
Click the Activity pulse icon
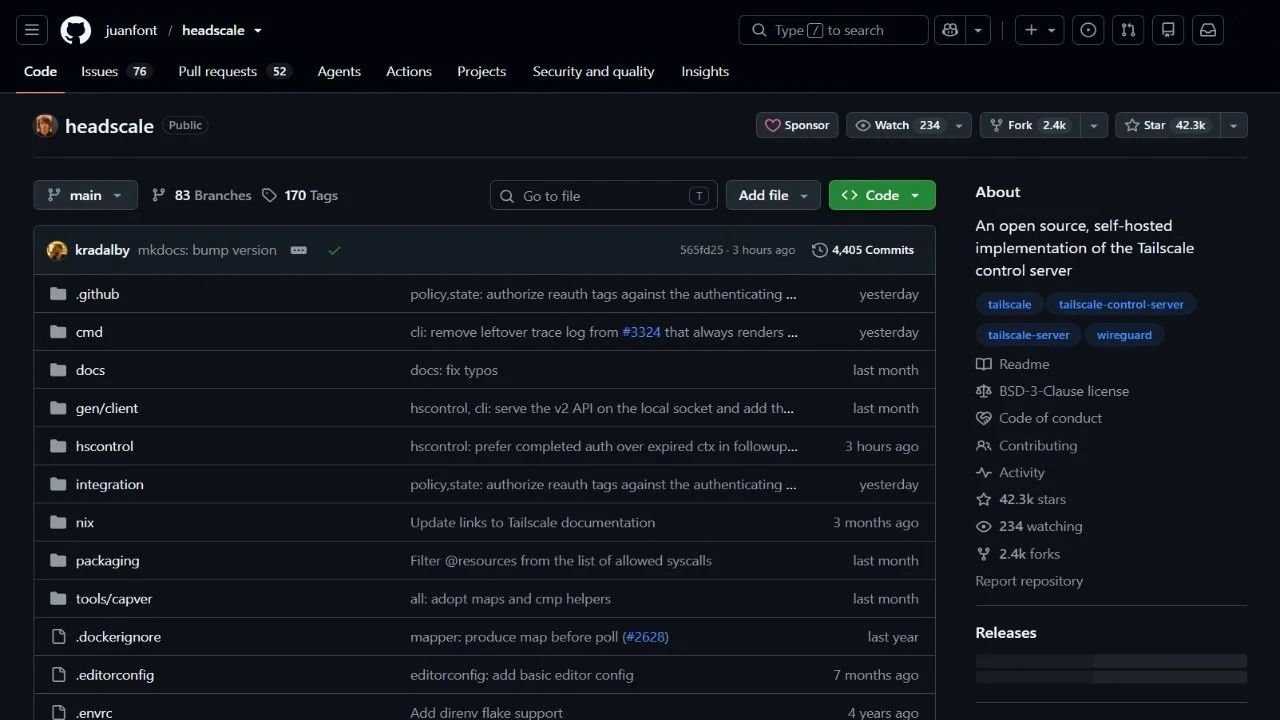point(984,472)
